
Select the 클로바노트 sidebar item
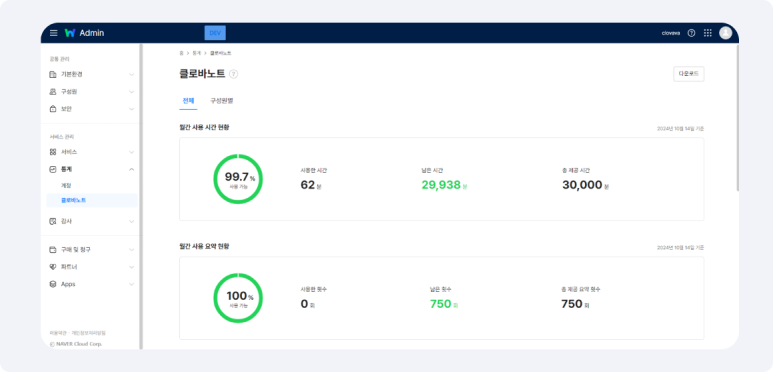click(92, 201)
